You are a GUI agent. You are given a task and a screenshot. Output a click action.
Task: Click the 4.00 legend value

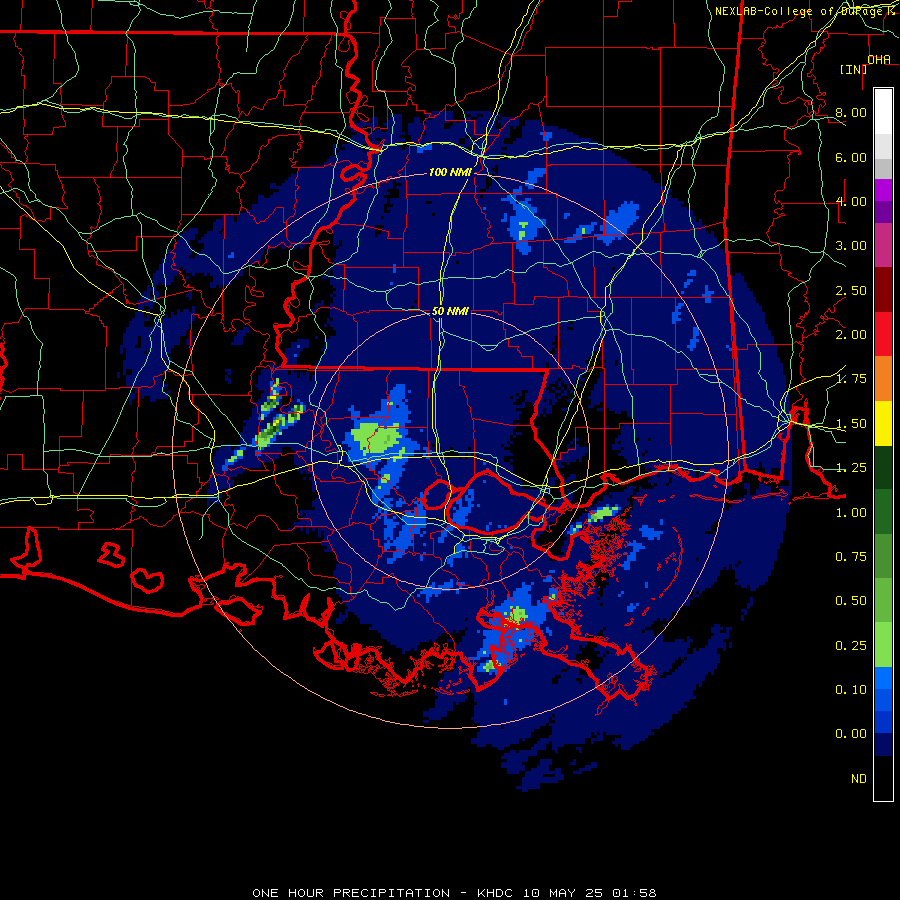[x=851, y=201]
